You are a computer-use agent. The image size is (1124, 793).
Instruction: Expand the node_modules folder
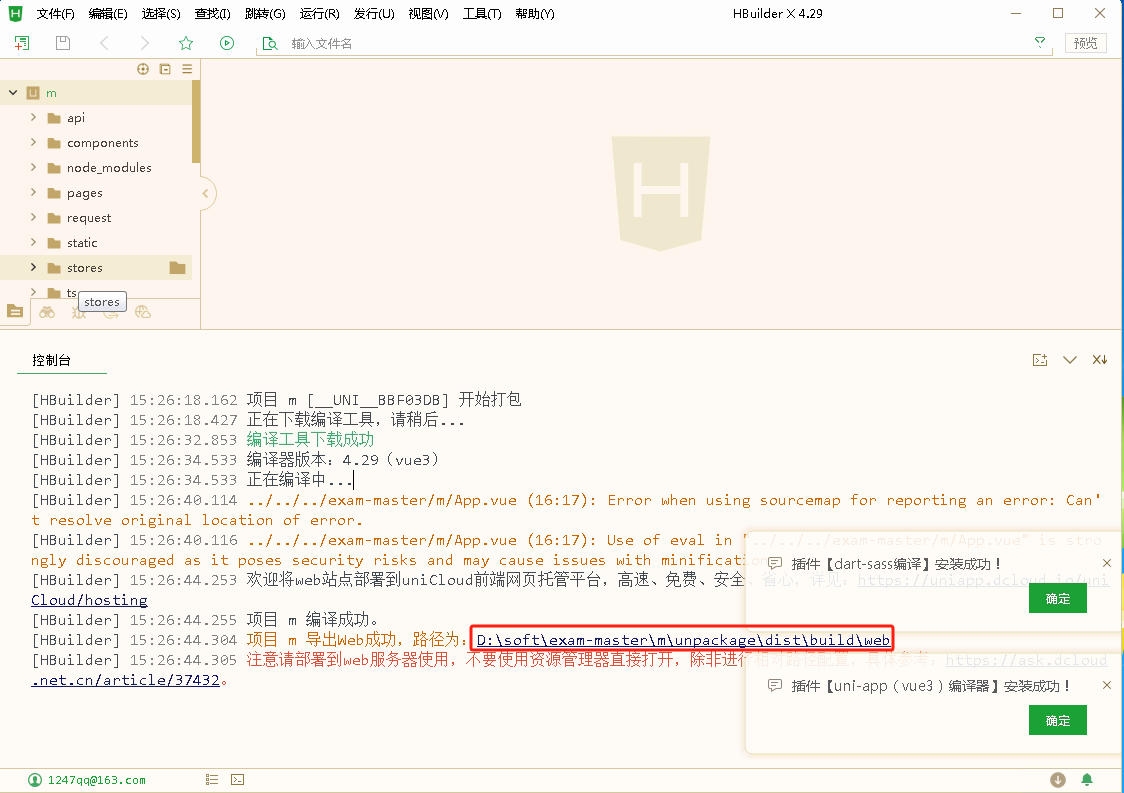pos(33,167)
